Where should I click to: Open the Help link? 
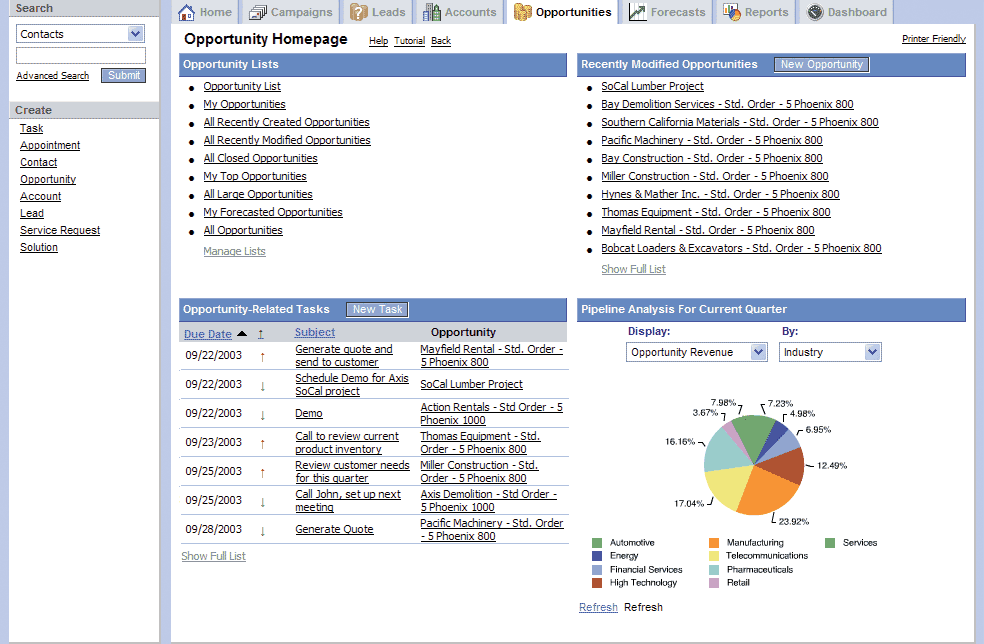pyautogui.click(x=378, y=41)
